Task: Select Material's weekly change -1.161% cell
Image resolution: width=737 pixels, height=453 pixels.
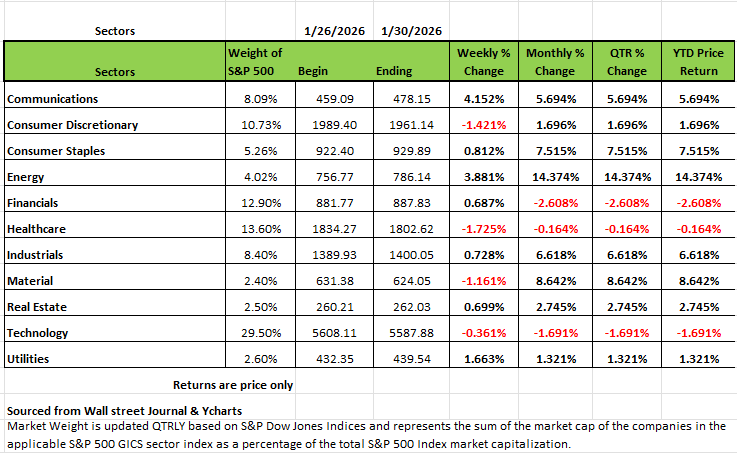Action: (483, 280)
